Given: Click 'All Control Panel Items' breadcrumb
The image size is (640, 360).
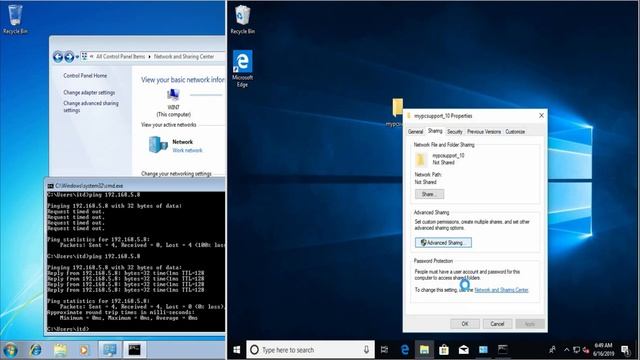Looking at the screenshot, I should (120, 57).
